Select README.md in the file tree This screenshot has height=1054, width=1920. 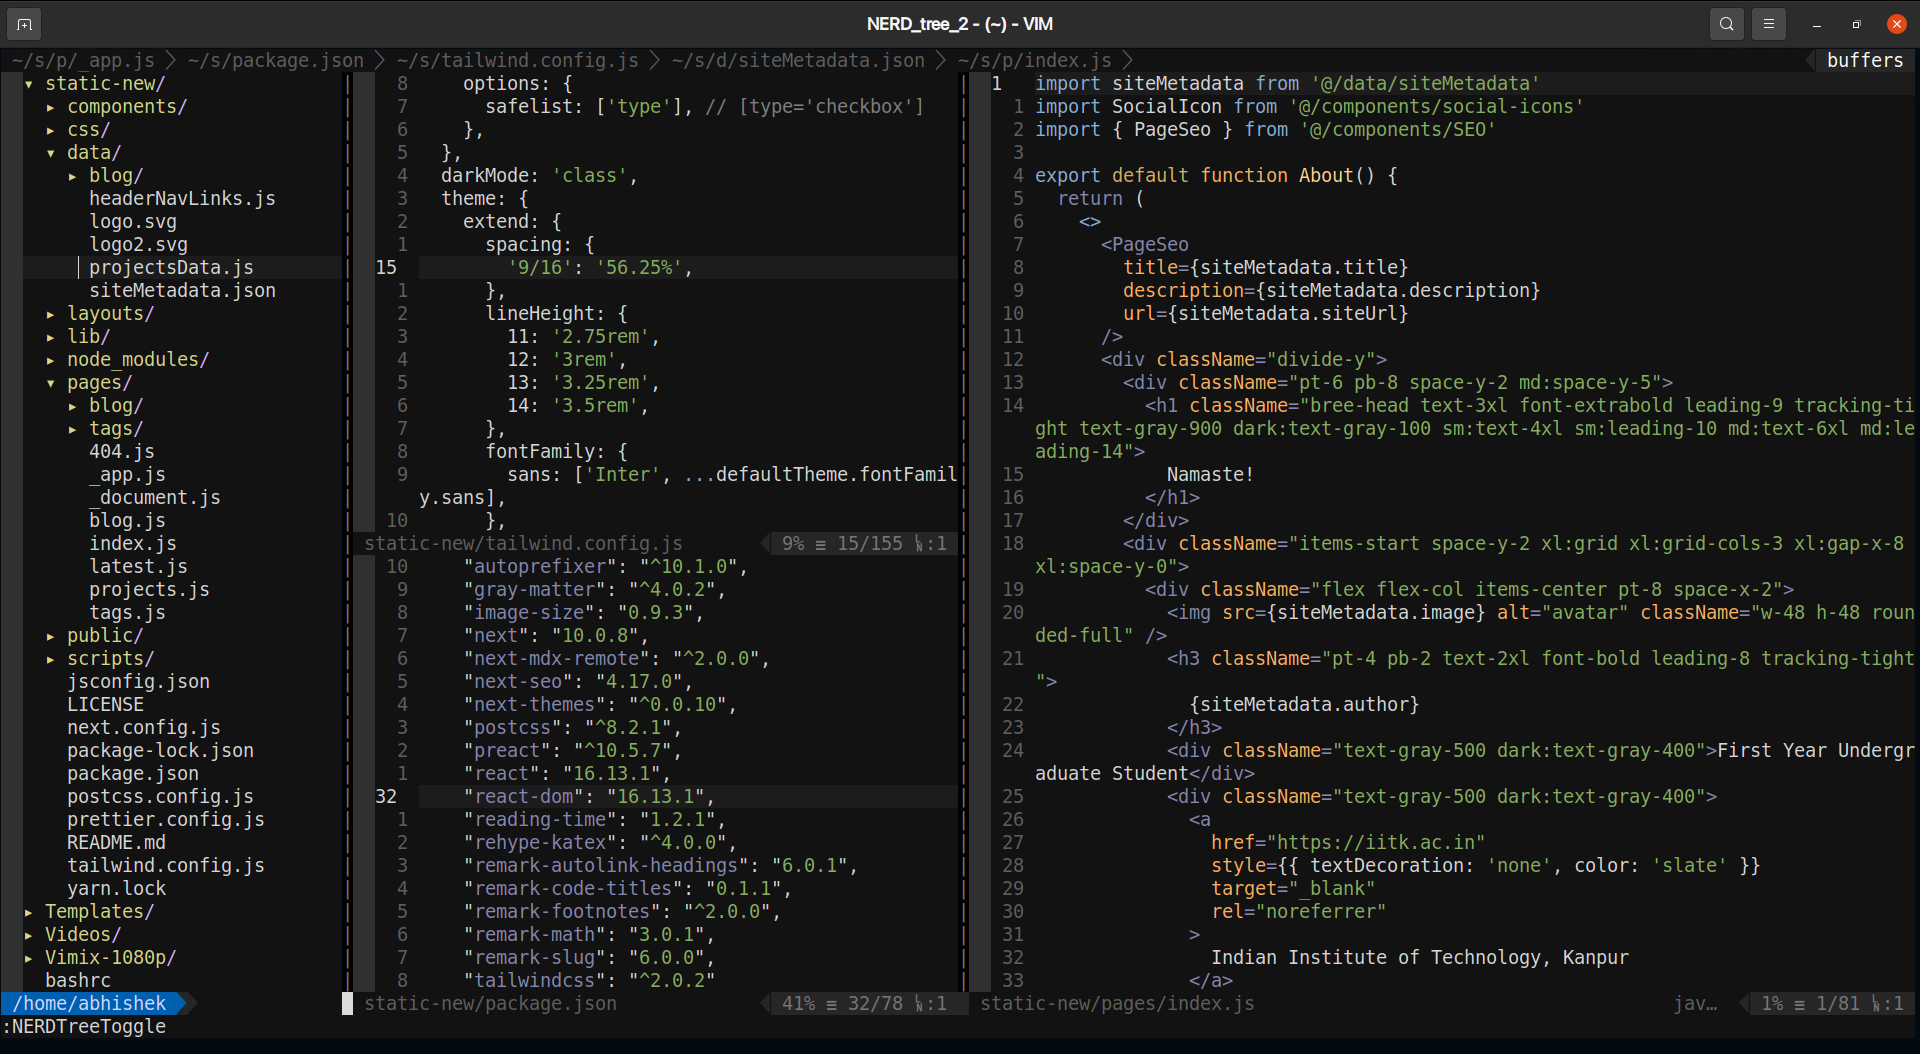tap(116, 843)
